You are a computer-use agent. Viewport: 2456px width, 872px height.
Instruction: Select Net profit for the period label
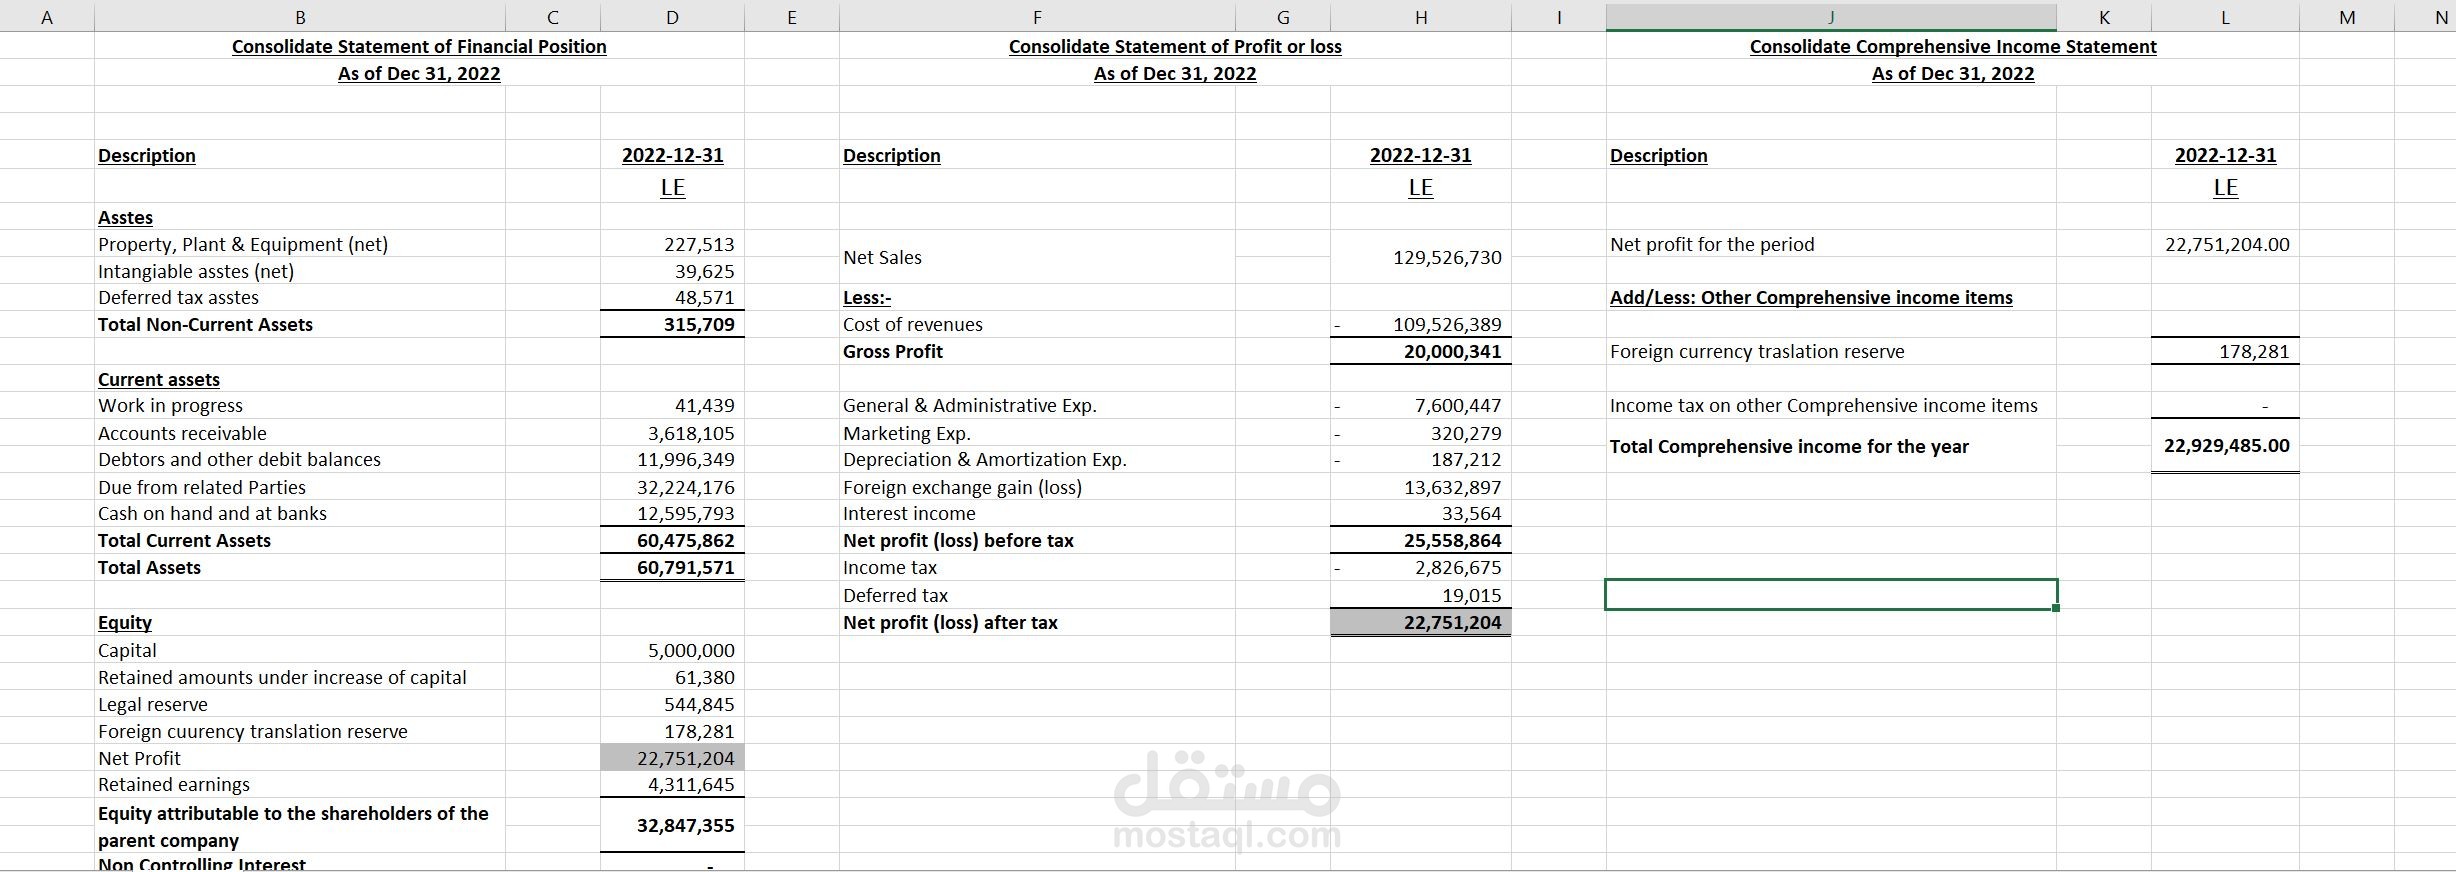pyautogui.click(x=1712, y=244)
